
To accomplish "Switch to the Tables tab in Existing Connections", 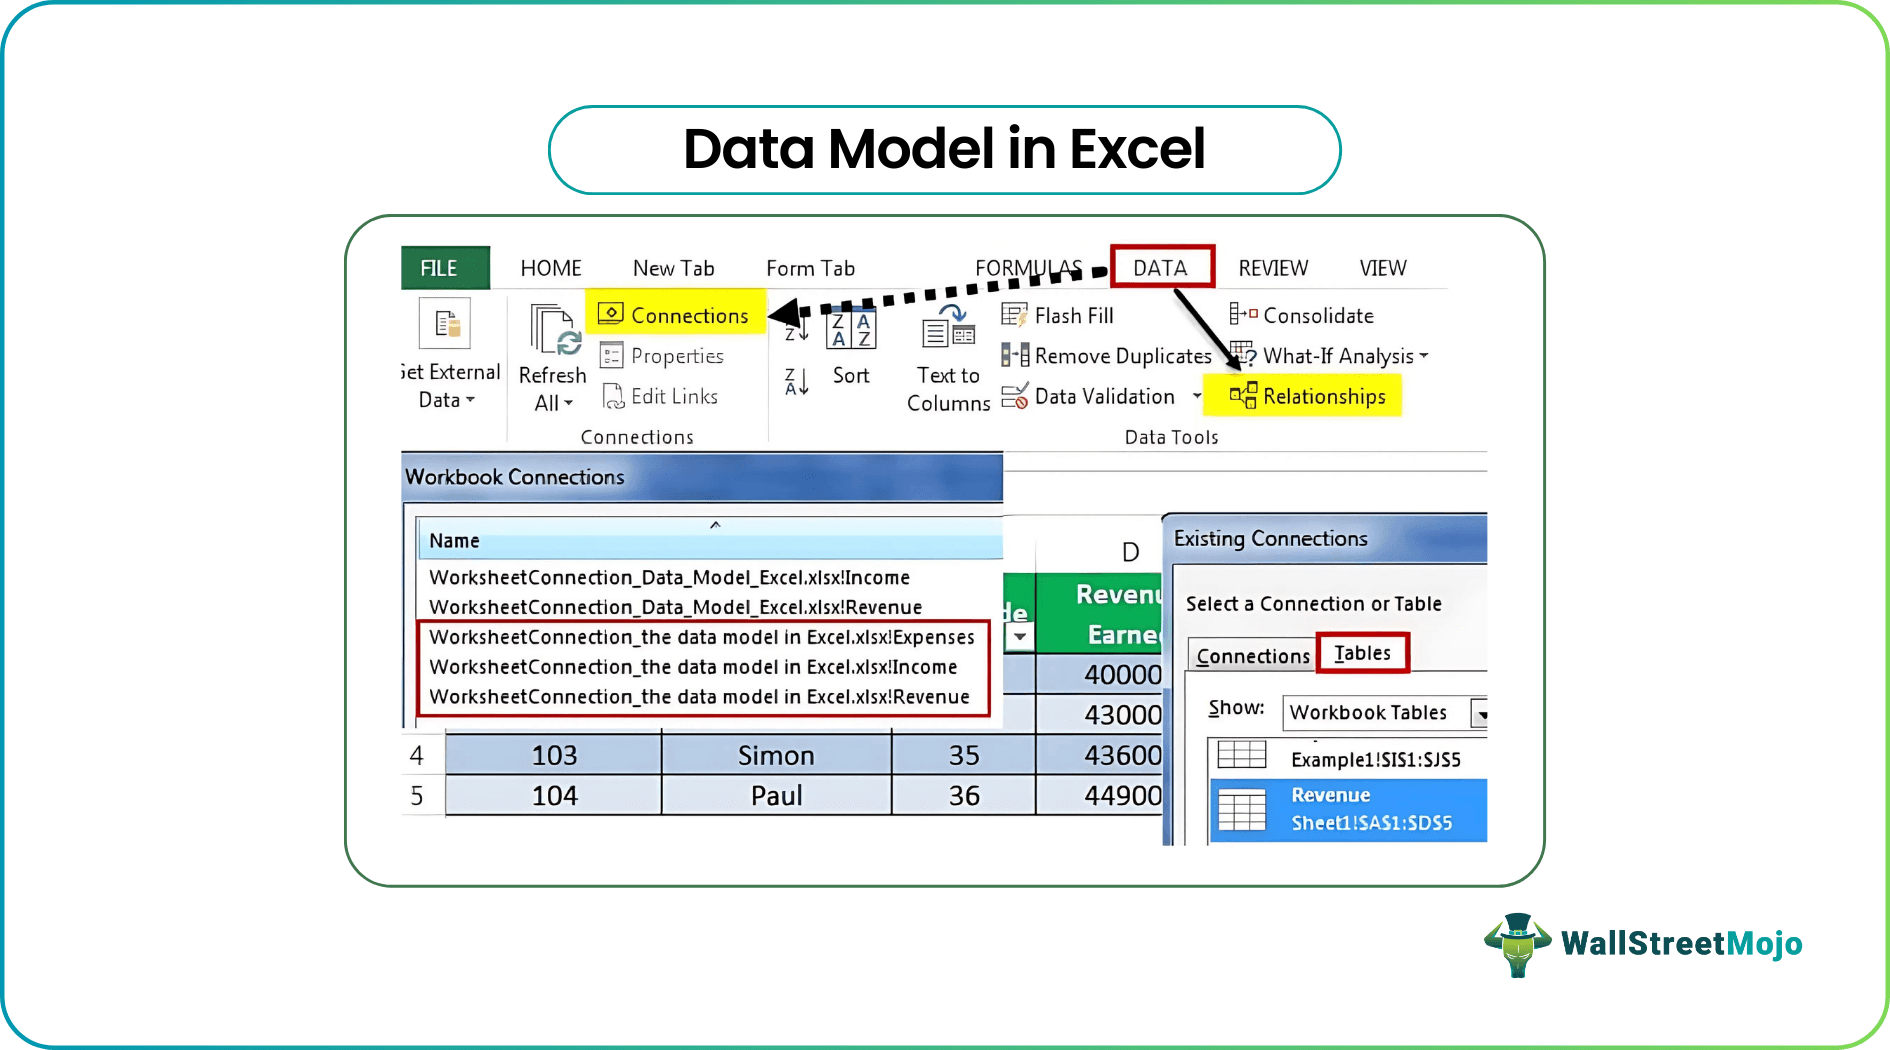I will pyautogui.click(x=1362, y=652).
